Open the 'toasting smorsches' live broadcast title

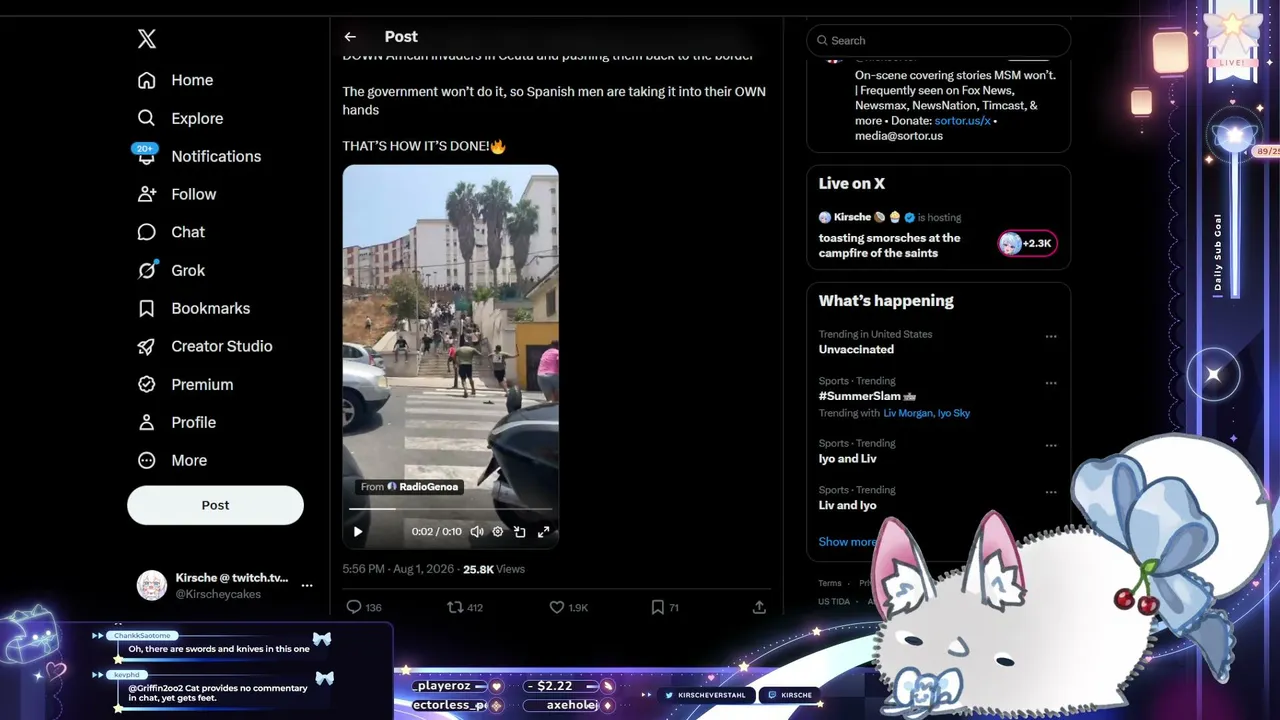pyautogui.click(x=889, y=246)
